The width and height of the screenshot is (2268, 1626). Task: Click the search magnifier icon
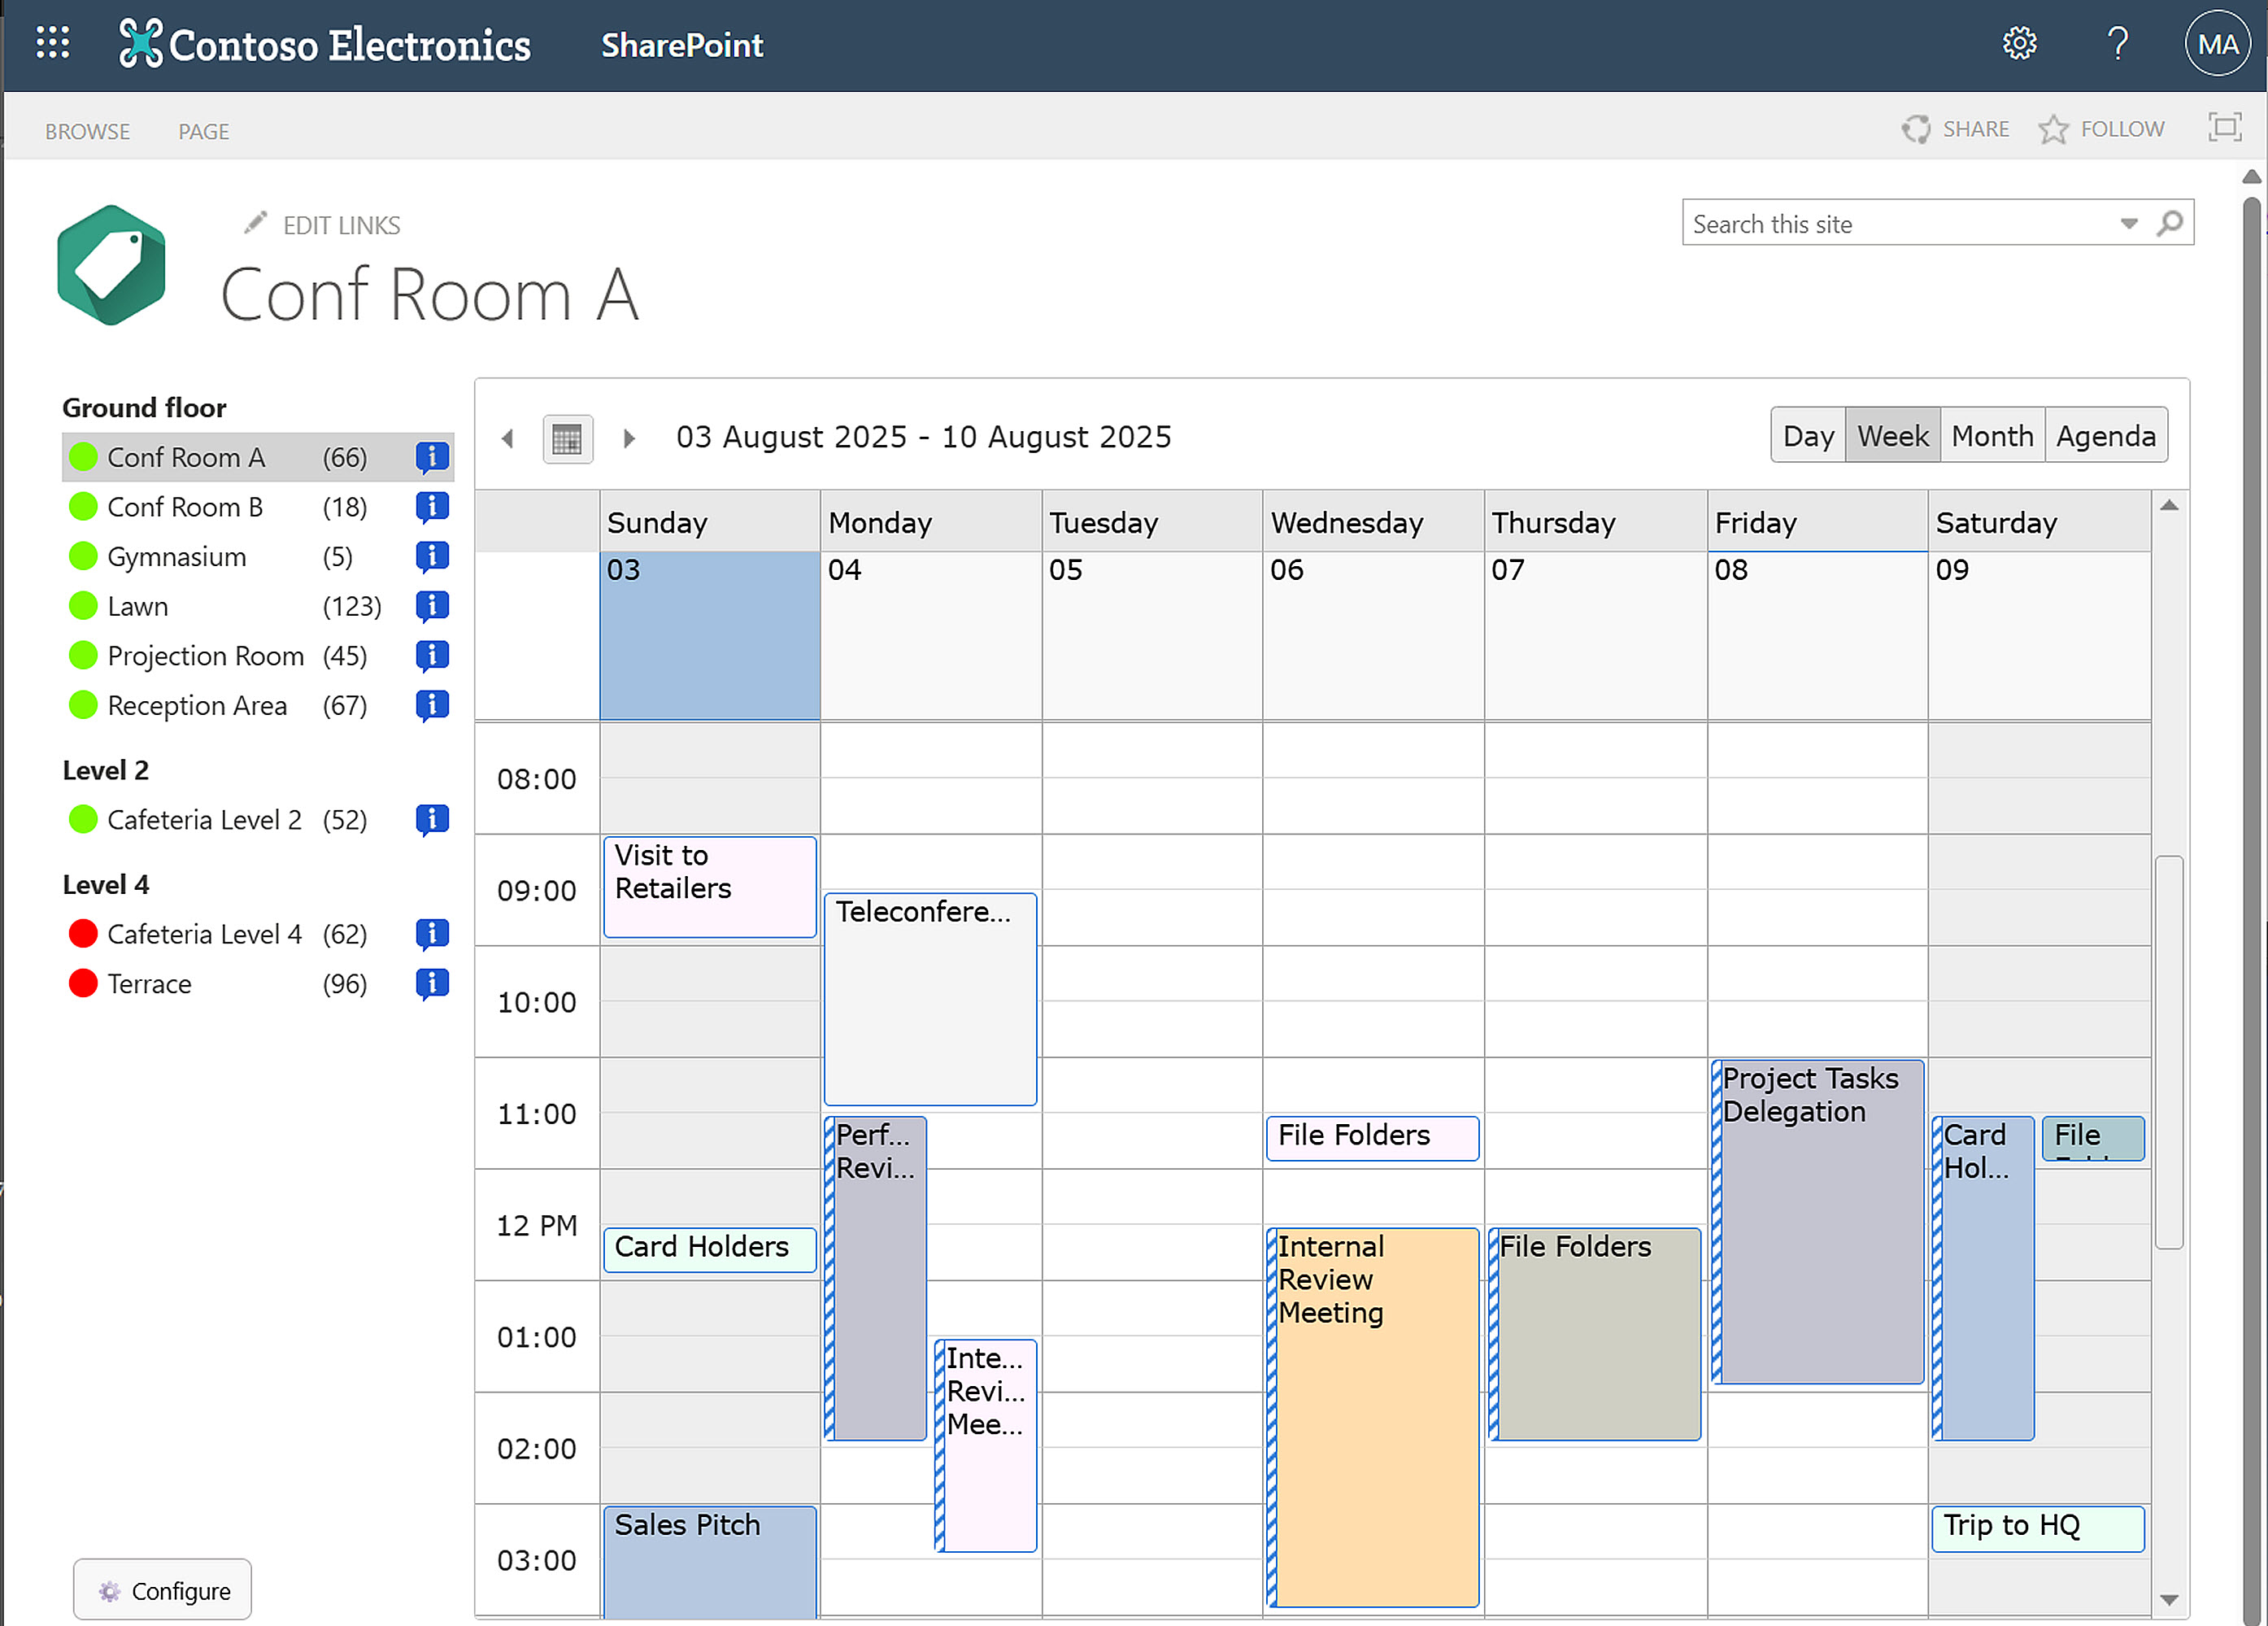tap(2170, 223)
